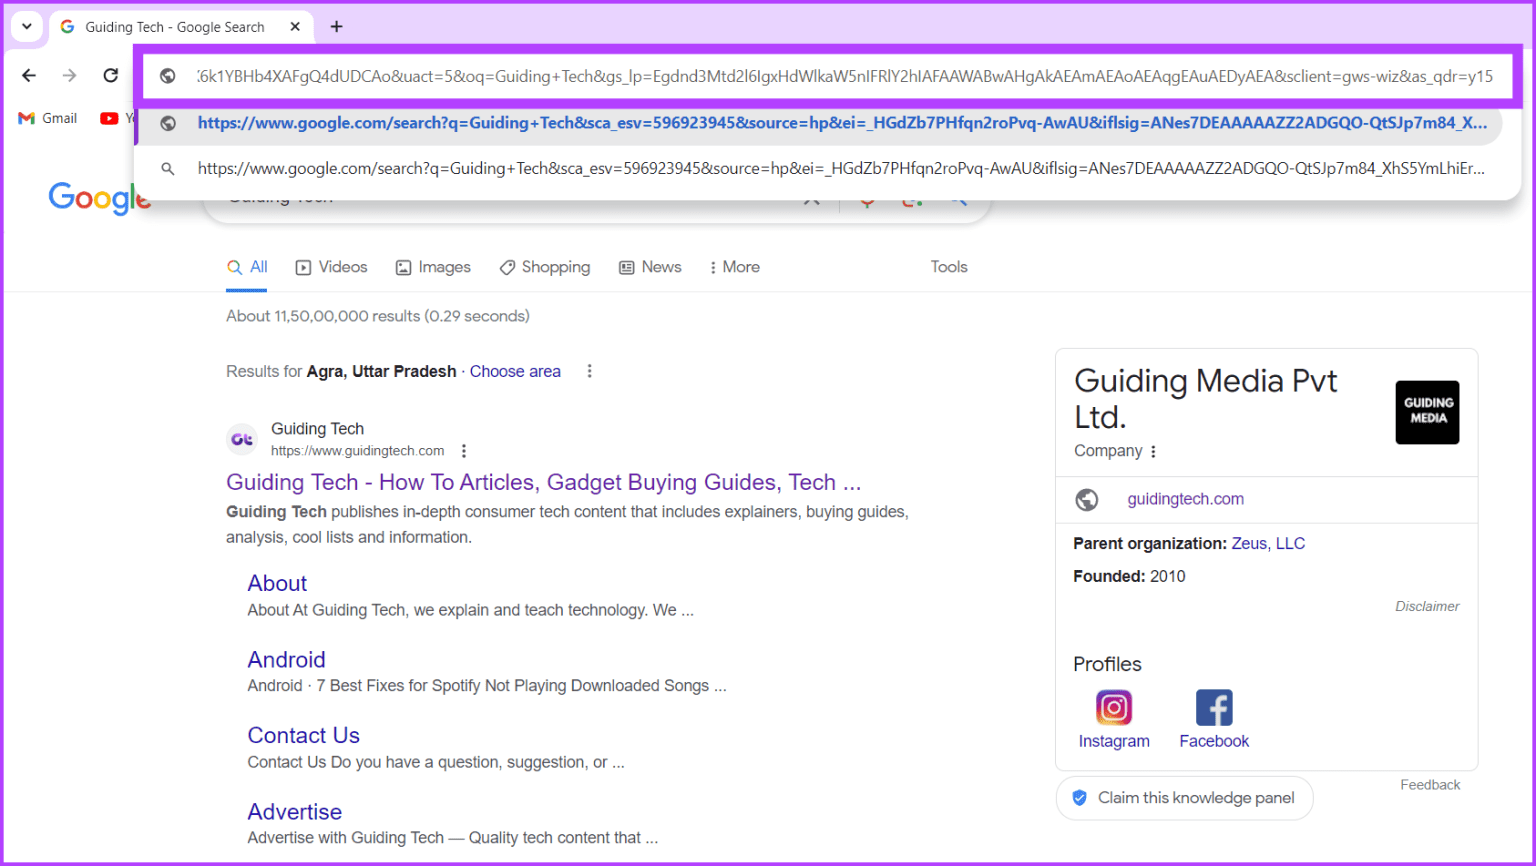Switch to the Images search tab

433,266
